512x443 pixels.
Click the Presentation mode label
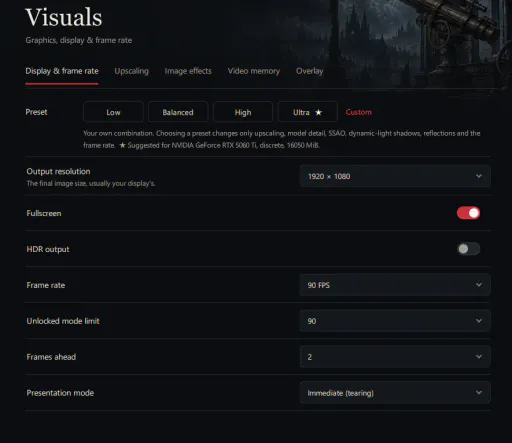coord(60,393)
